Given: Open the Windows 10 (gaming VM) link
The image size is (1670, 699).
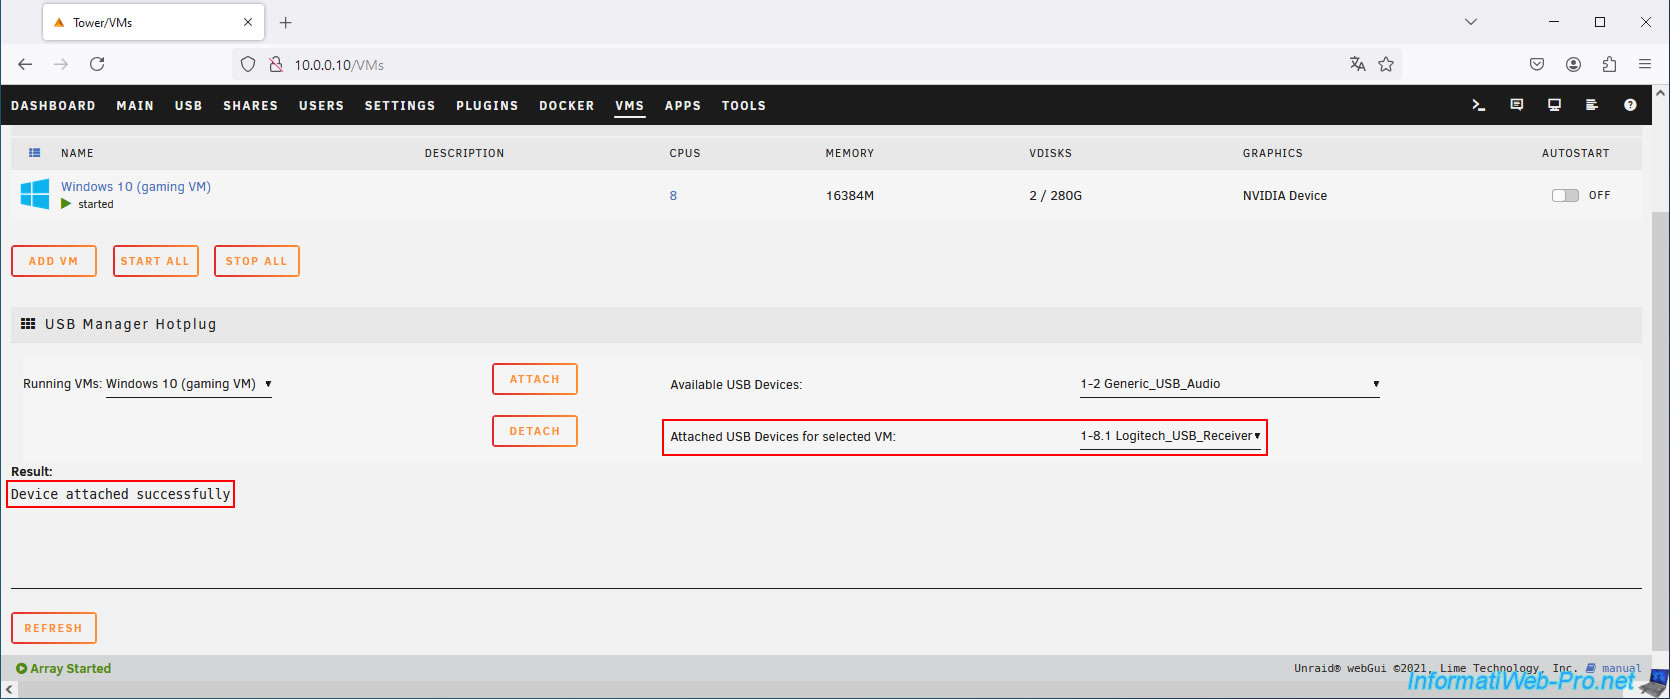Looking at the screenshot, I should 136,187.
